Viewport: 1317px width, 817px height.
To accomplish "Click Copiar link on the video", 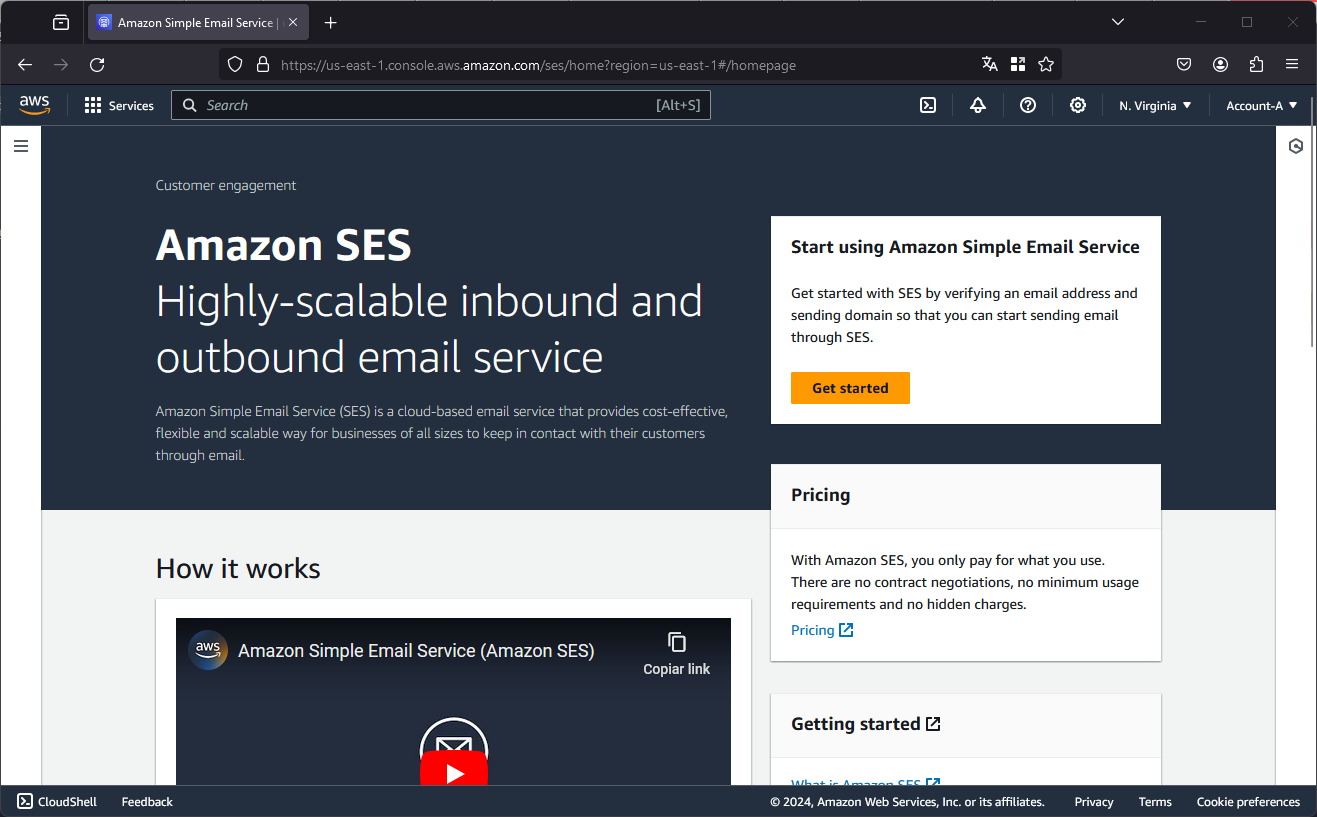I will tap(677, 654).
